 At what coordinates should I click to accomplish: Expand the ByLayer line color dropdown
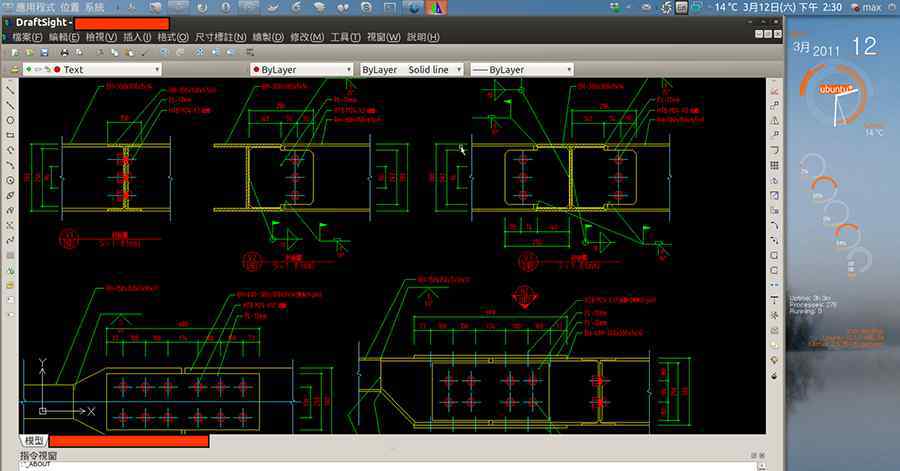[348, 69]
